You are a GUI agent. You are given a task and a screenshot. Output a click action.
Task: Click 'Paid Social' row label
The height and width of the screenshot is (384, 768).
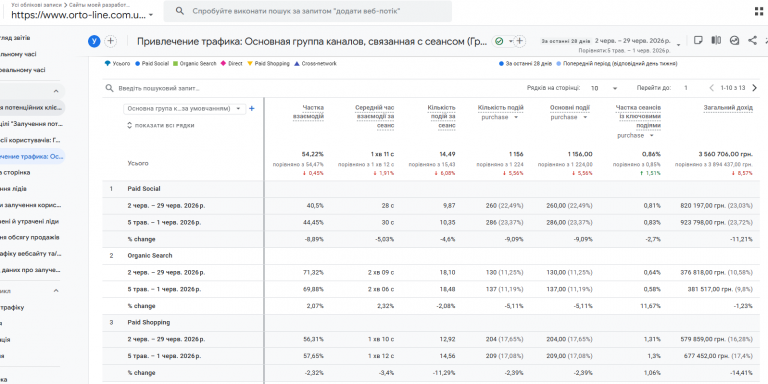click(x=144, y=189)
